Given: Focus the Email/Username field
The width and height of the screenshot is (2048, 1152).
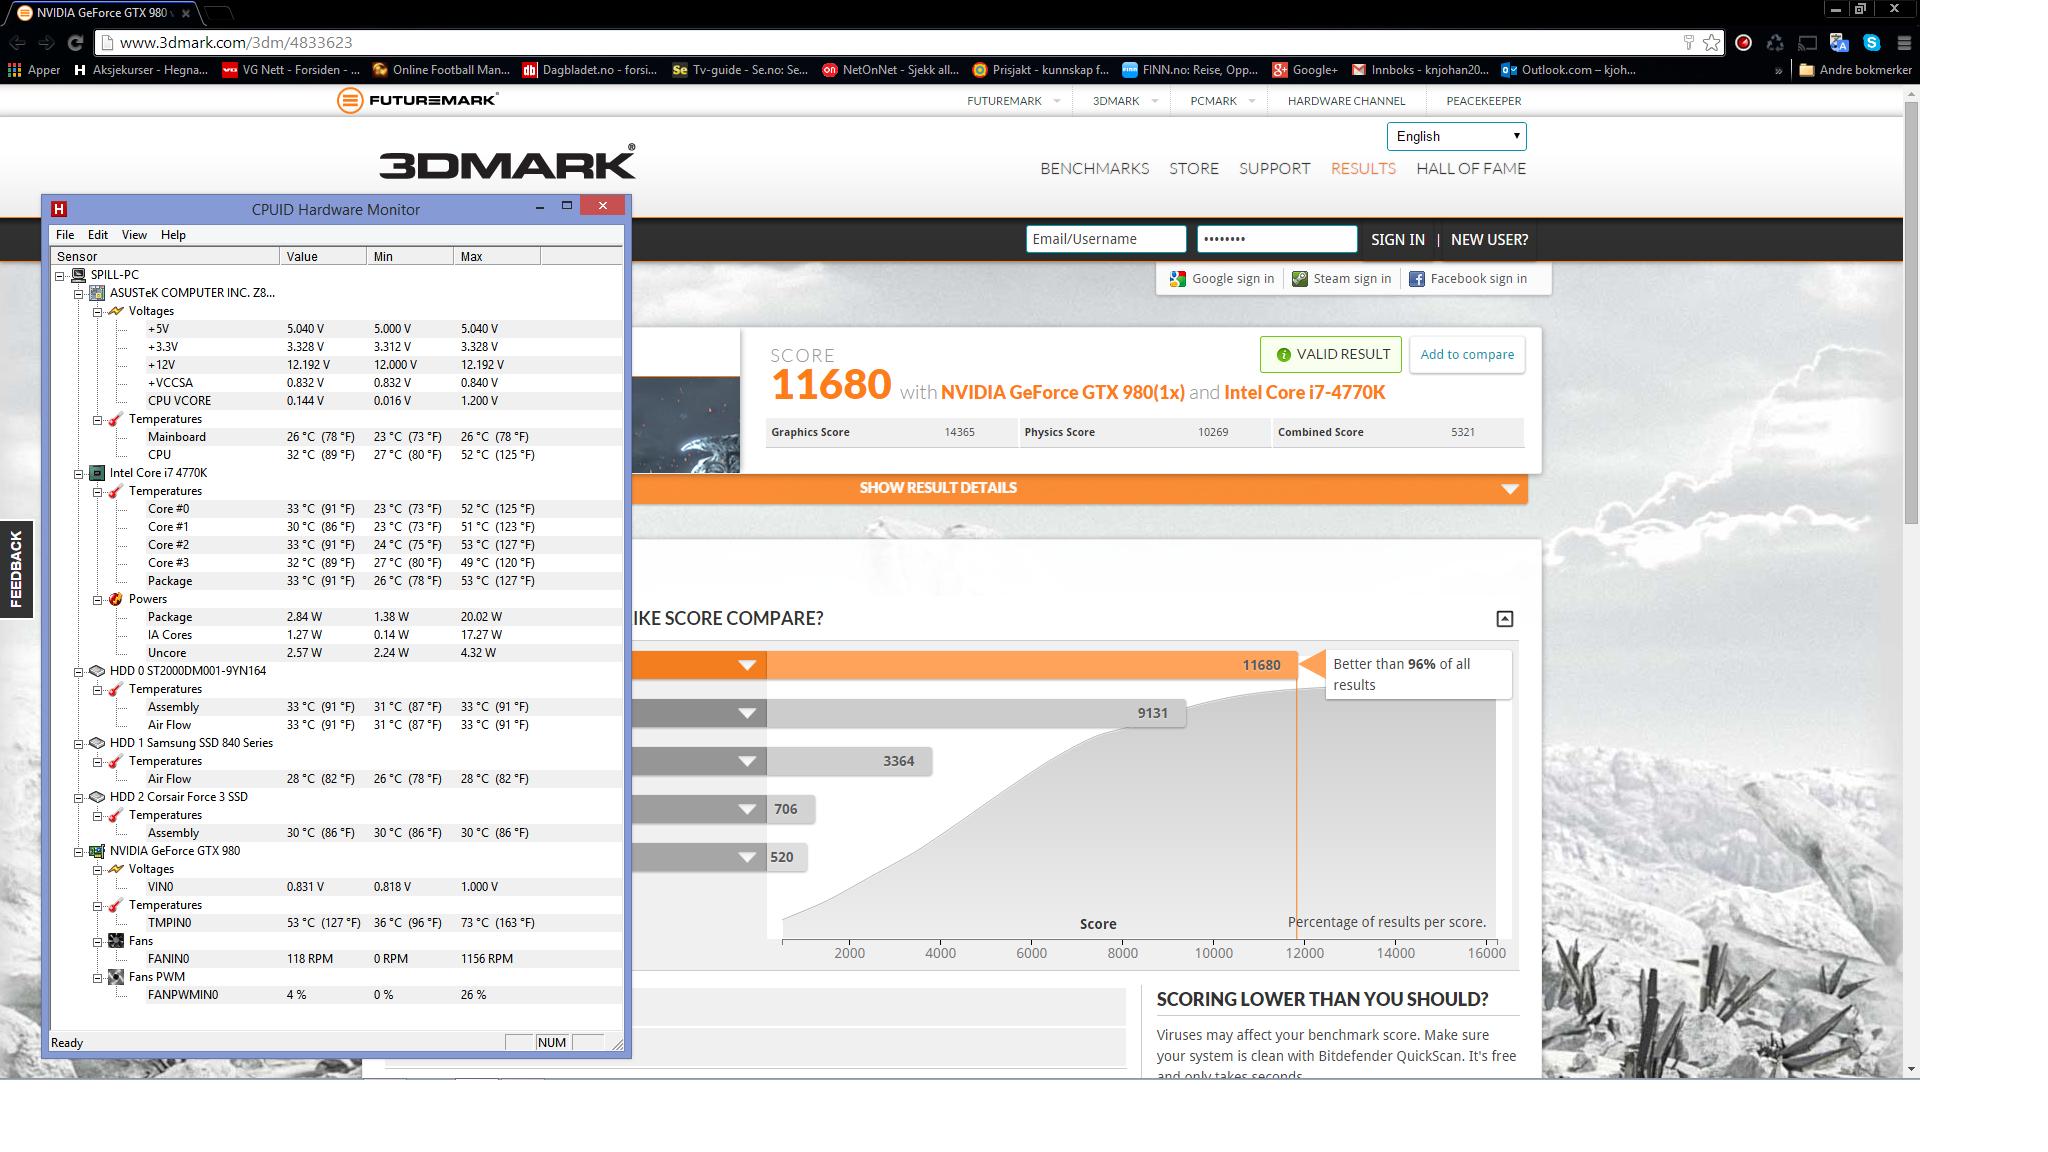Looking at the screenshot, I should [1105, 239].
